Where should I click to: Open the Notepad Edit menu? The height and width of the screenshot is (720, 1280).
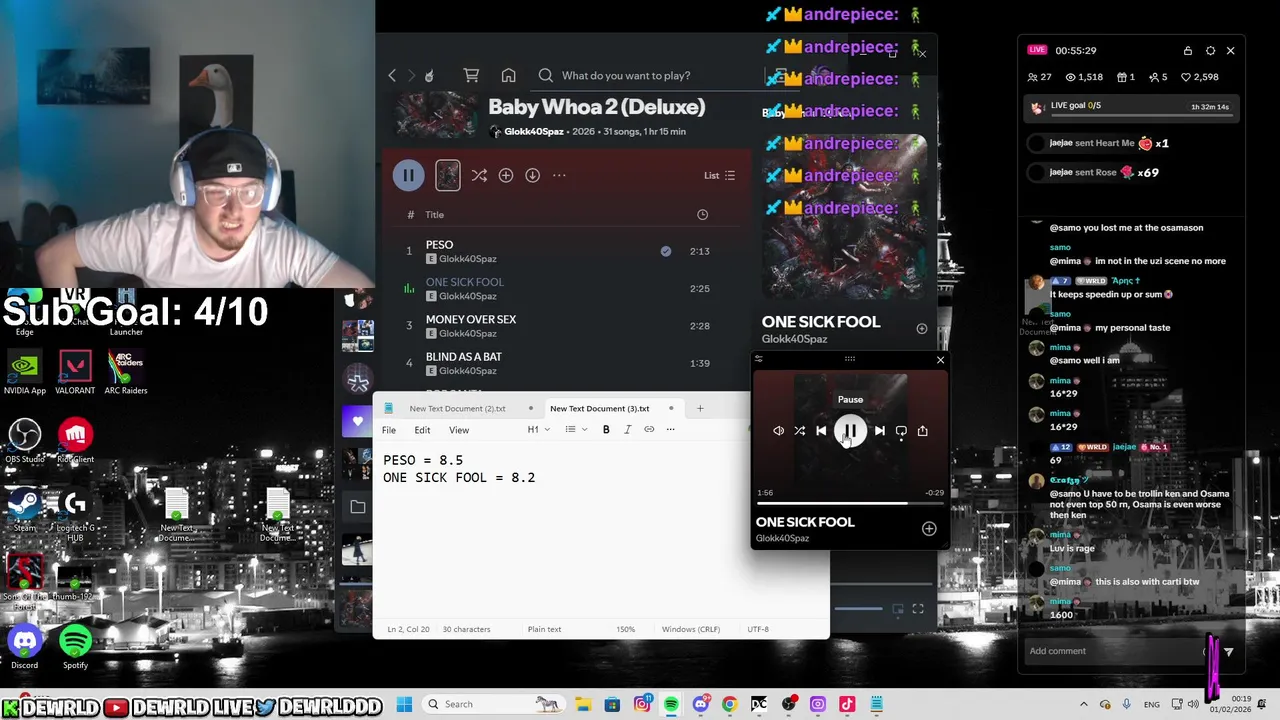[x=422, y=430]
